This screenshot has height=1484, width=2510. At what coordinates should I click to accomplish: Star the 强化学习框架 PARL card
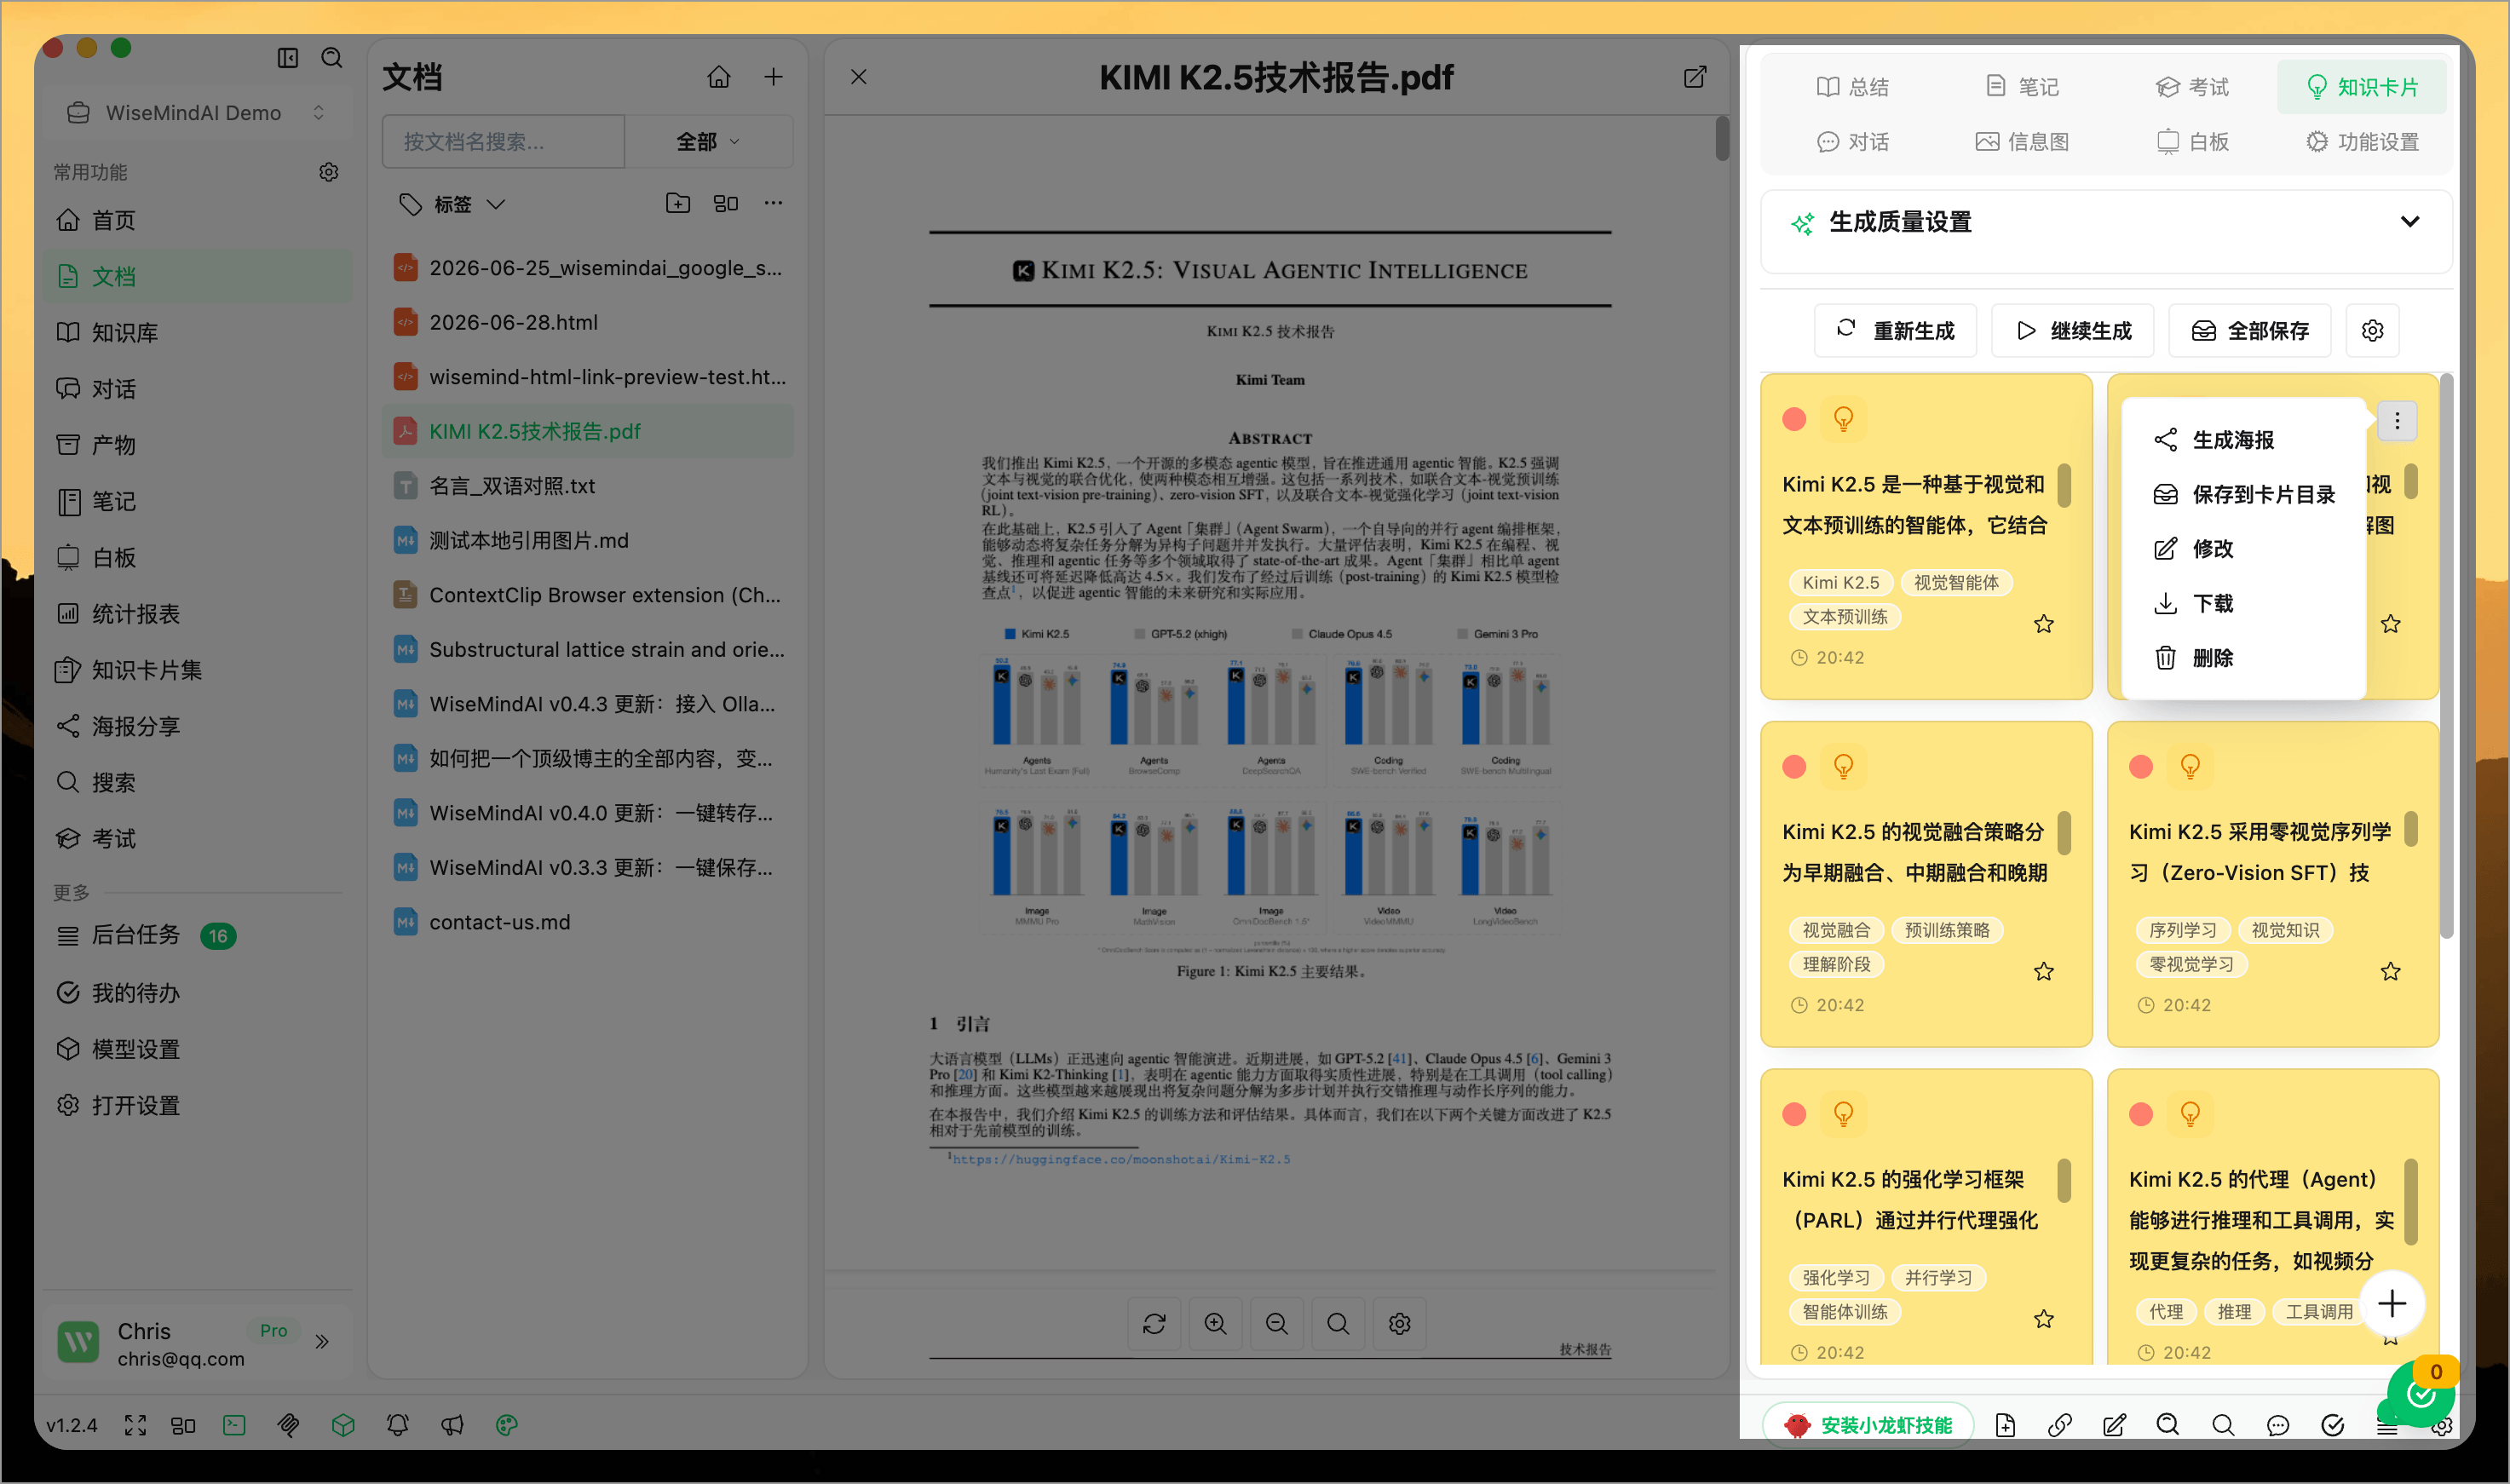(x=2044, y=1319)
